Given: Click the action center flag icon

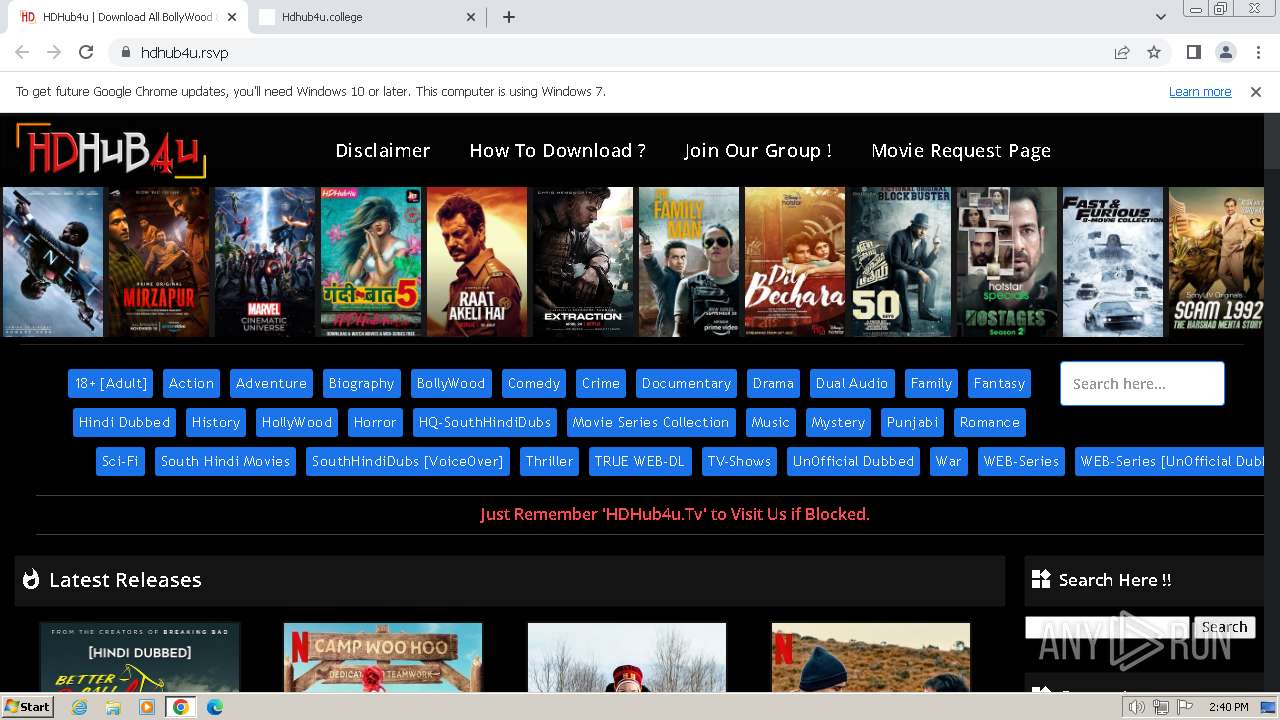Looking at the screenshot, I should click(1184, 707).
